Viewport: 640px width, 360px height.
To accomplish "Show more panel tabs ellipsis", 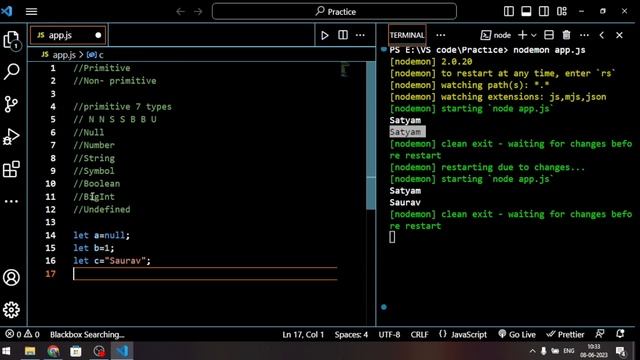I will pos(440,35).
